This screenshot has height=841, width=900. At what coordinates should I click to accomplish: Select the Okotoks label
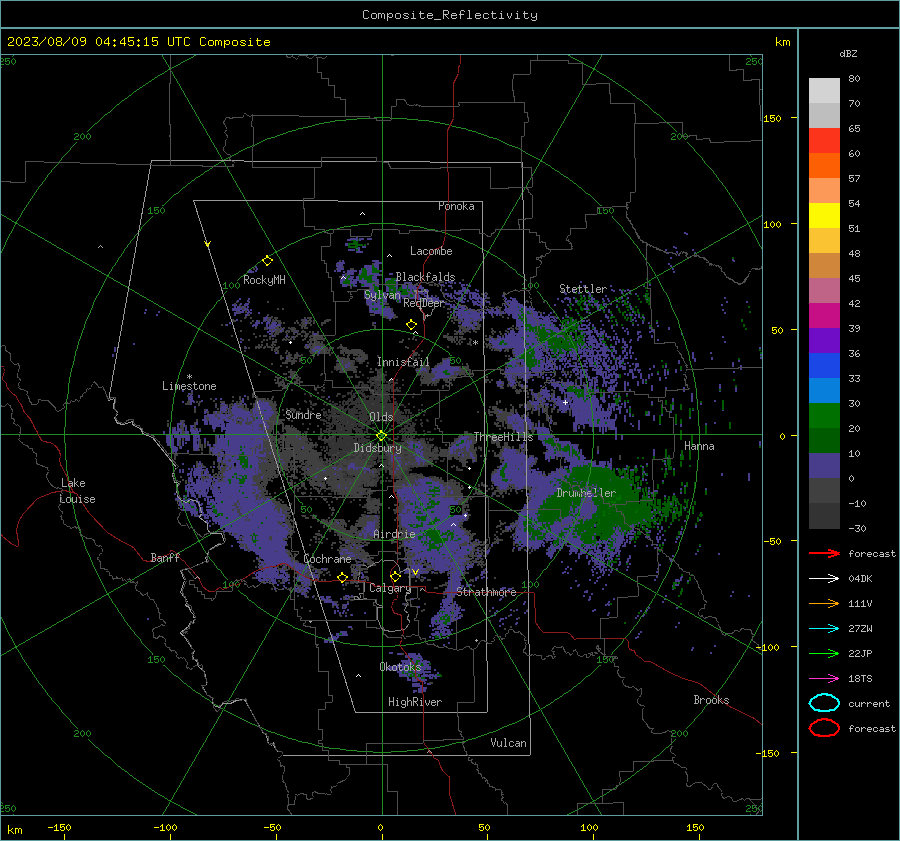[x=400, y=666]
